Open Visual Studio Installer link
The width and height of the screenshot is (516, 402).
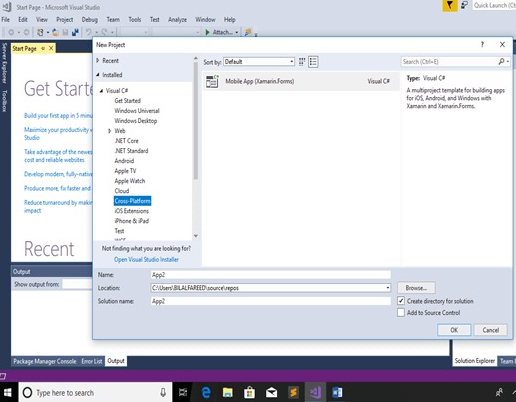pos(146,260)
